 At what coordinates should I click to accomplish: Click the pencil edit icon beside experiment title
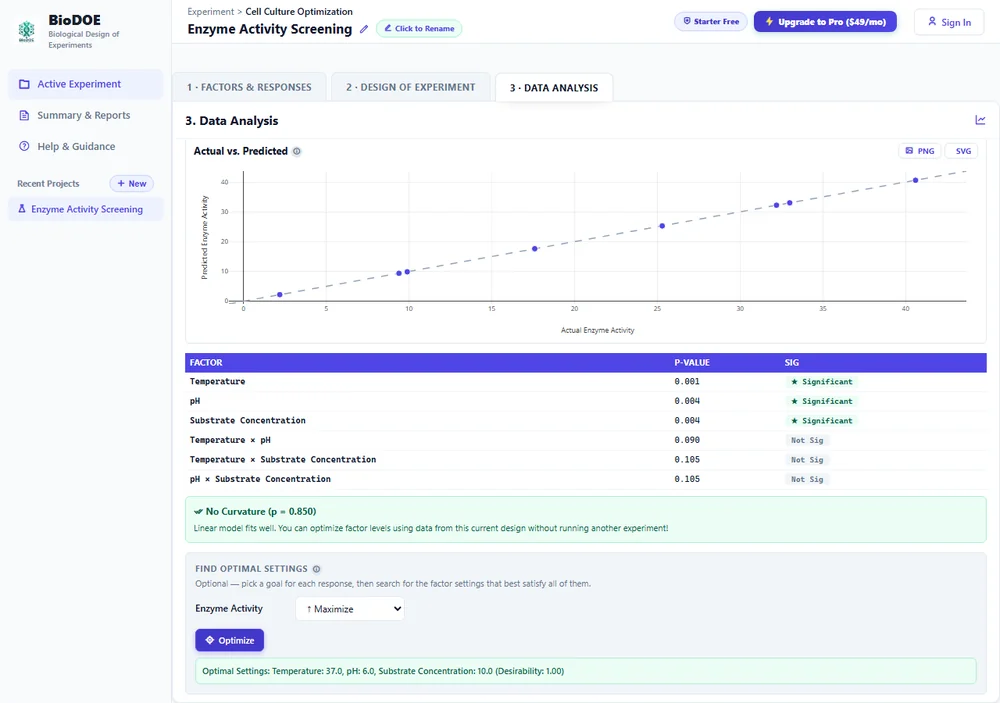tap(364, 29)
